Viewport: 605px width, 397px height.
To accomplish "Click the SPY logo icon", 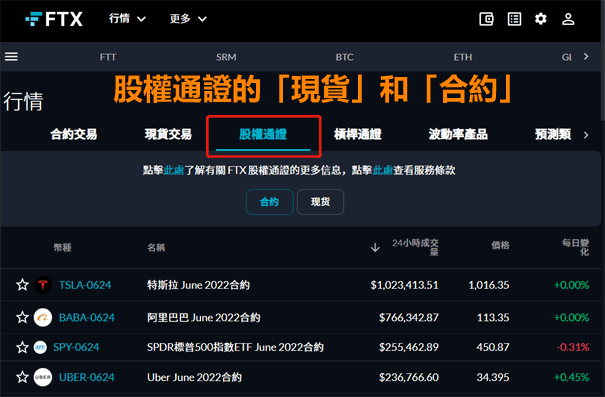I will pos(40,347).
